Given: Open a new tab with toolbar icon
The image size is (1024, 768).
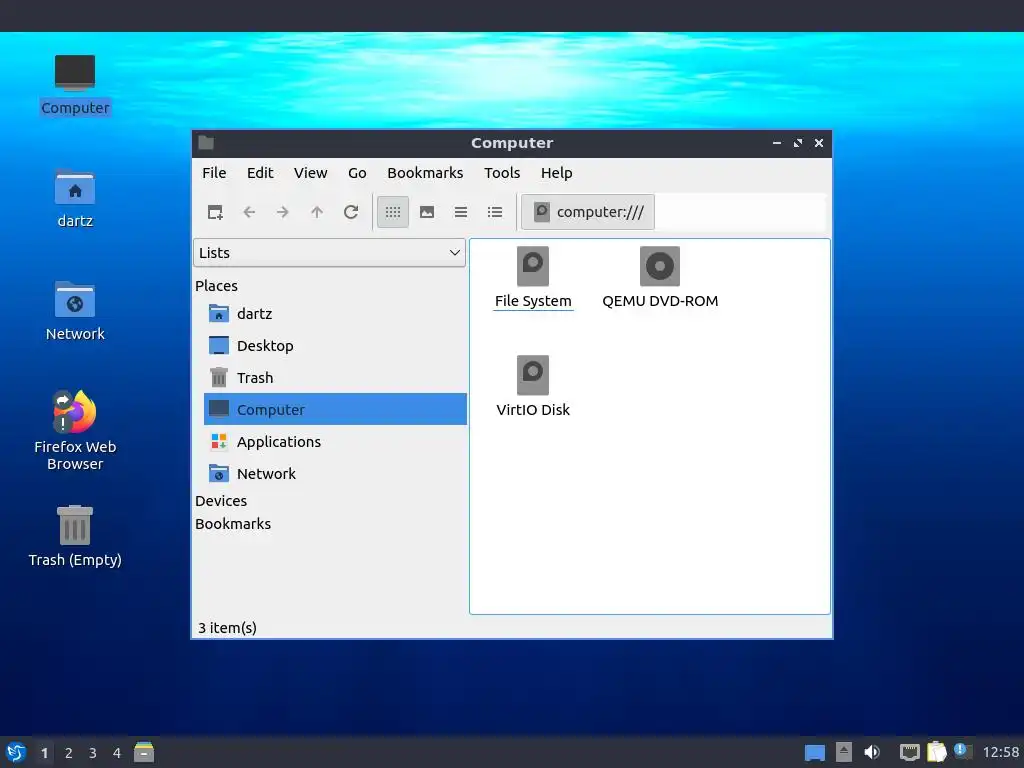Looking at the screenshot, I should pos(215,212).
